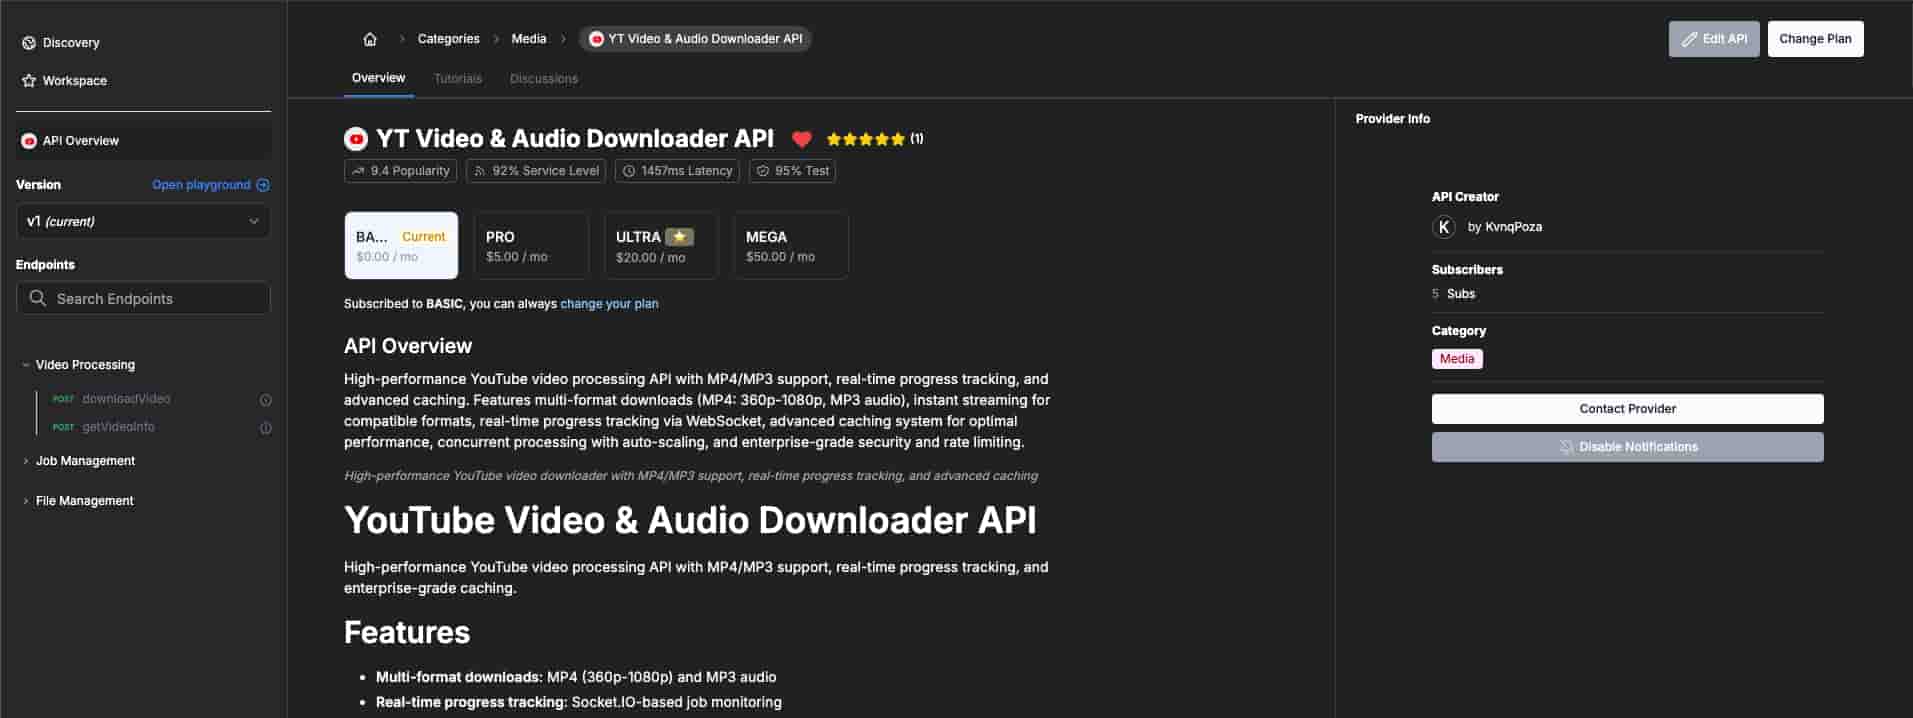Click the Workspace star icon
Screen dimensions: 1913x718
tap(29, 81)
